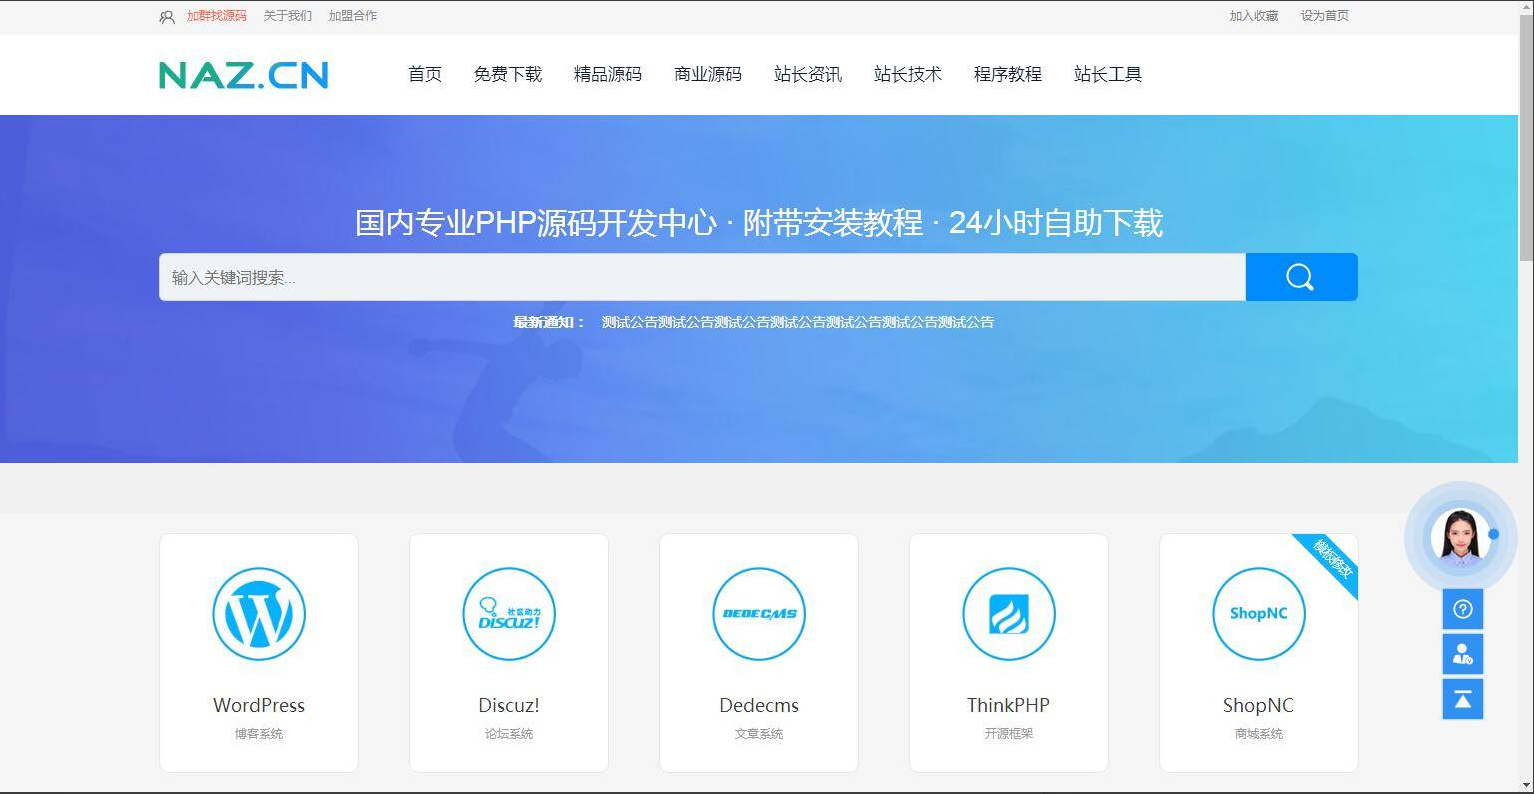
Task: Select the Discuz! forum system icon
Action: click(x=509, y=614)
